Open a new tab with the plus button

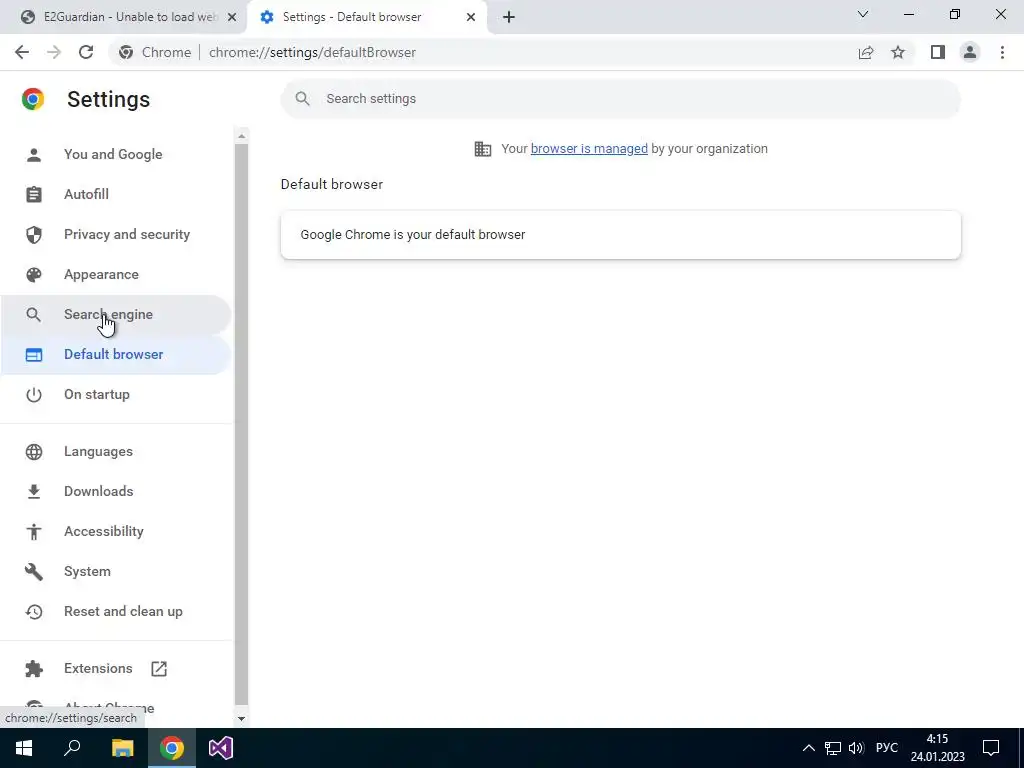[x=509, y=17]
